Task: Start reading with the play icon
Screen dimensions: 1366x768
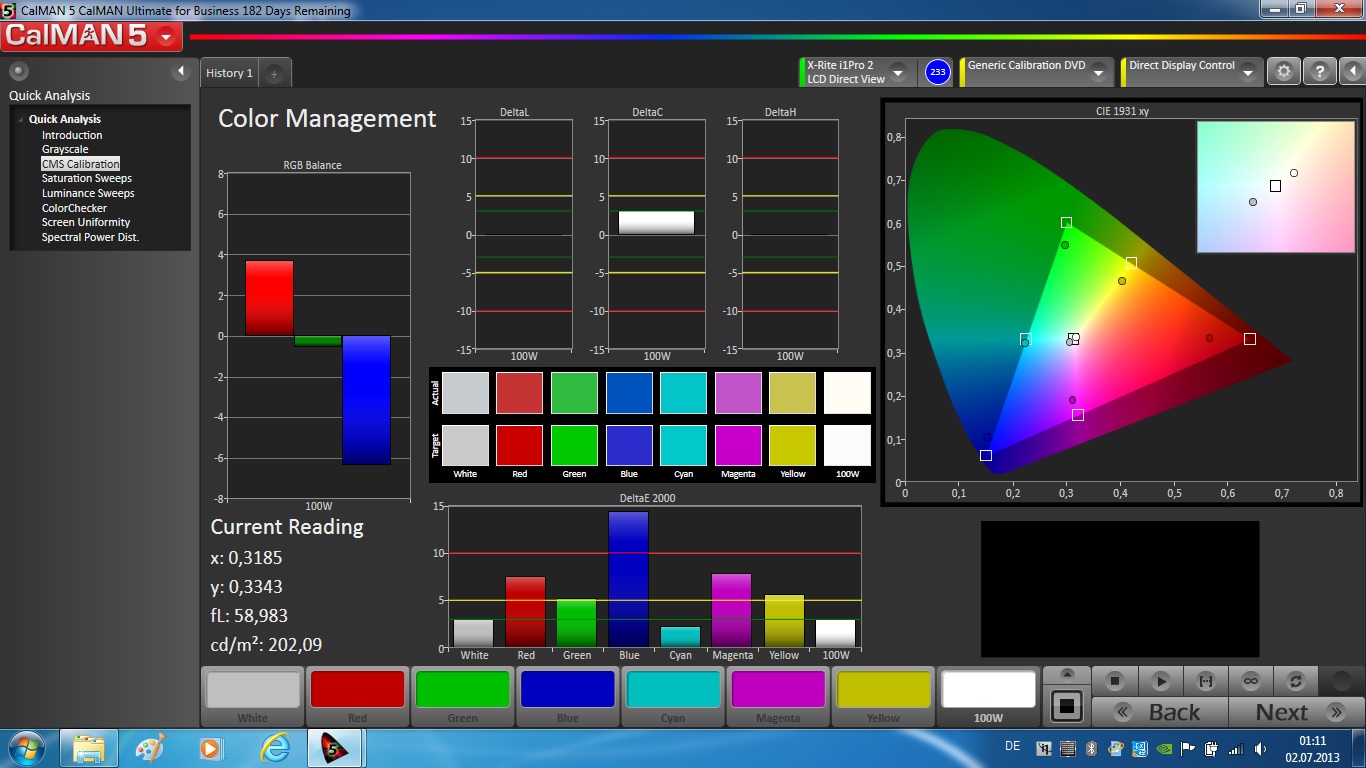Action: point(1161,681)
